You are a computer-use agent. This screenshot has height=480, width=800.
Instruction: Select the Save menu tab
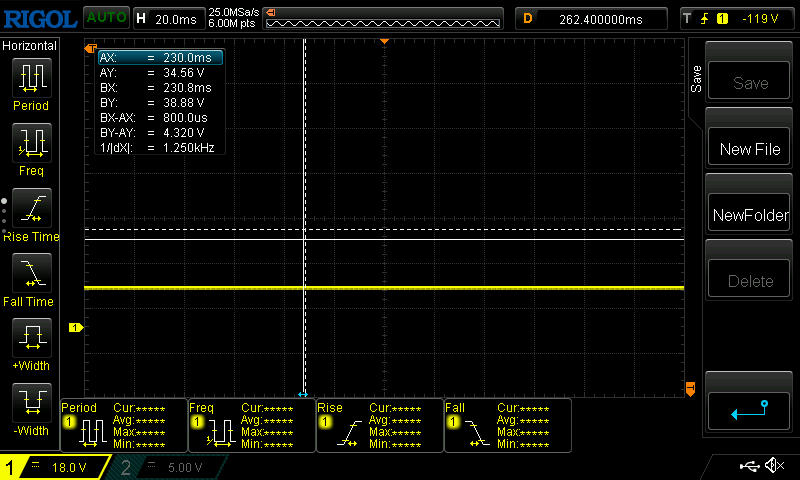coord(696,80)
